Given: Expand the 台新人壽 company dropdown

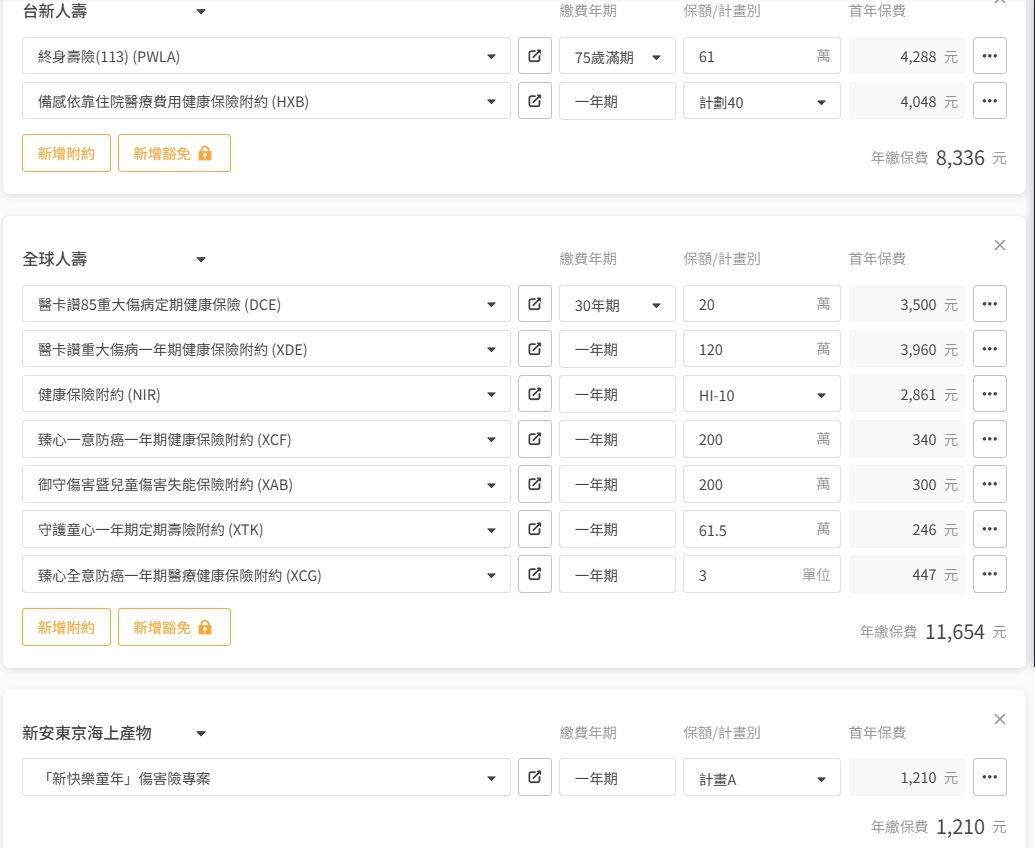Looking at the screenshot, I should coord(201,12).
